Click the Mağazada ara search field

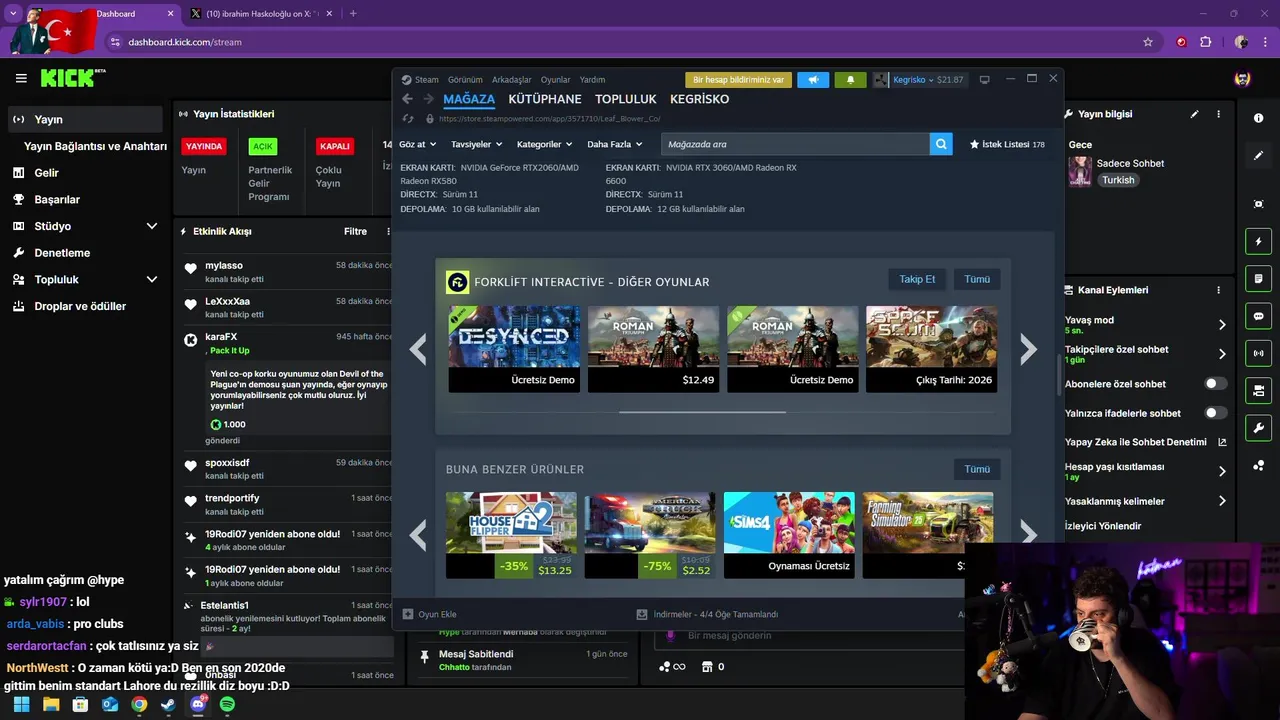pos(795,144)
